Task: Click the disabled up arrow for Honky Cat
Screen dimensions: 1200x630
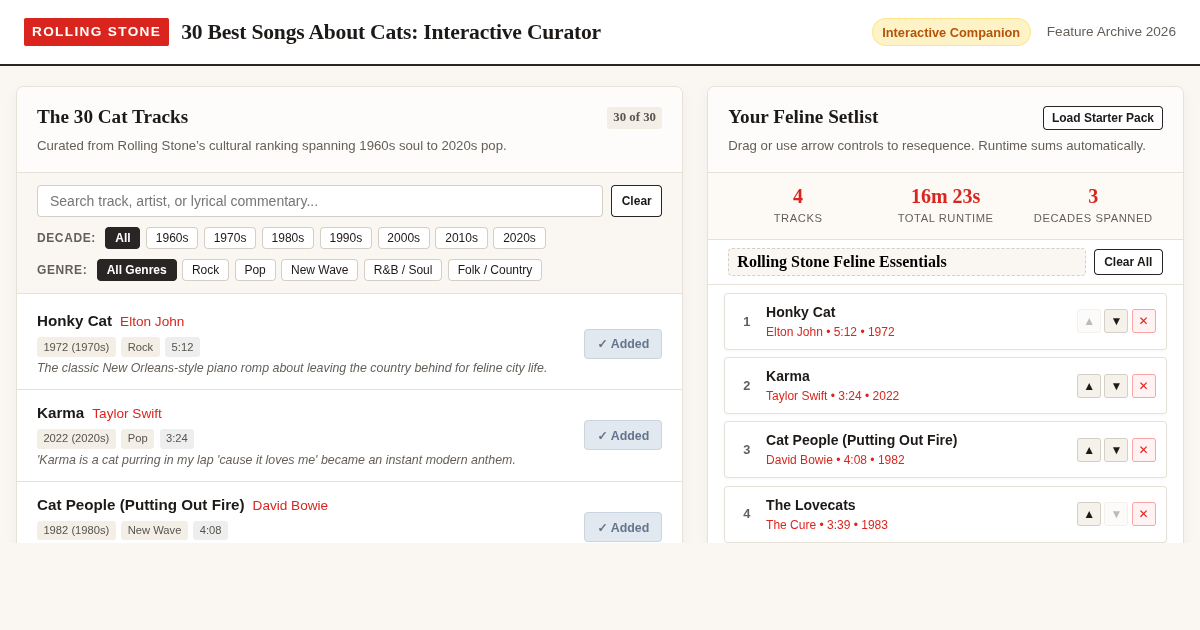Action: 1089,321
